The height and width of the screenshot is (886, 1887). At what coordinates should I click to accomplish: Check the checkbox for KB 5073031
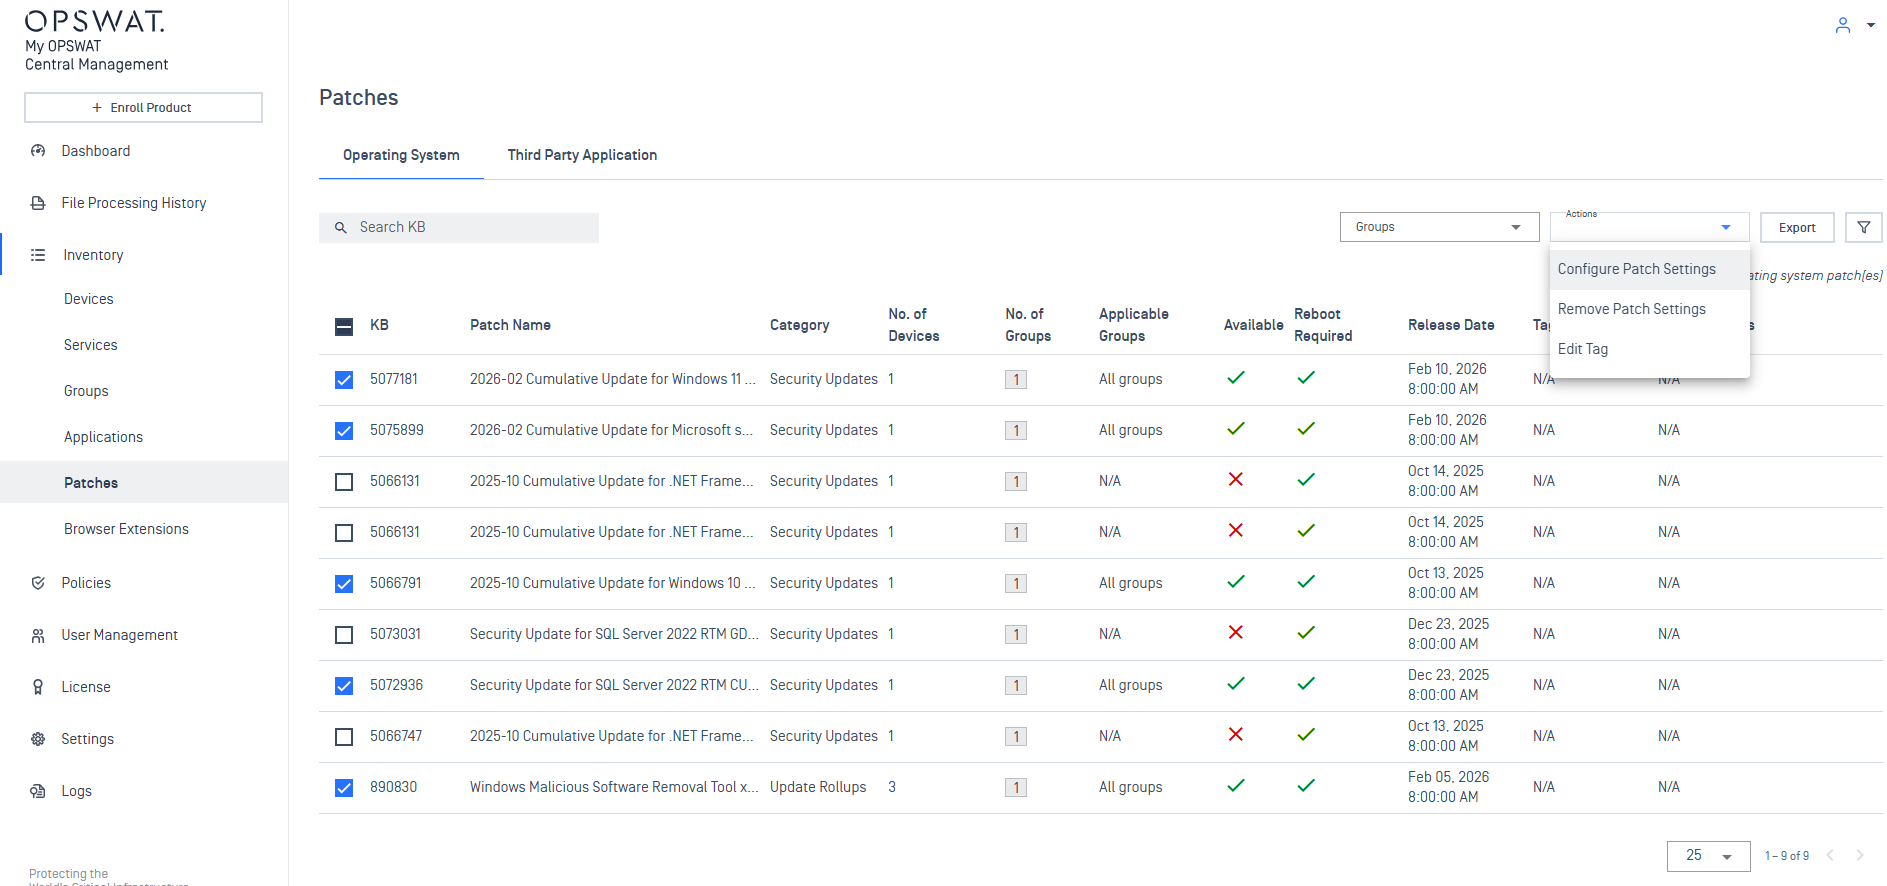click(x=344, y=635)
